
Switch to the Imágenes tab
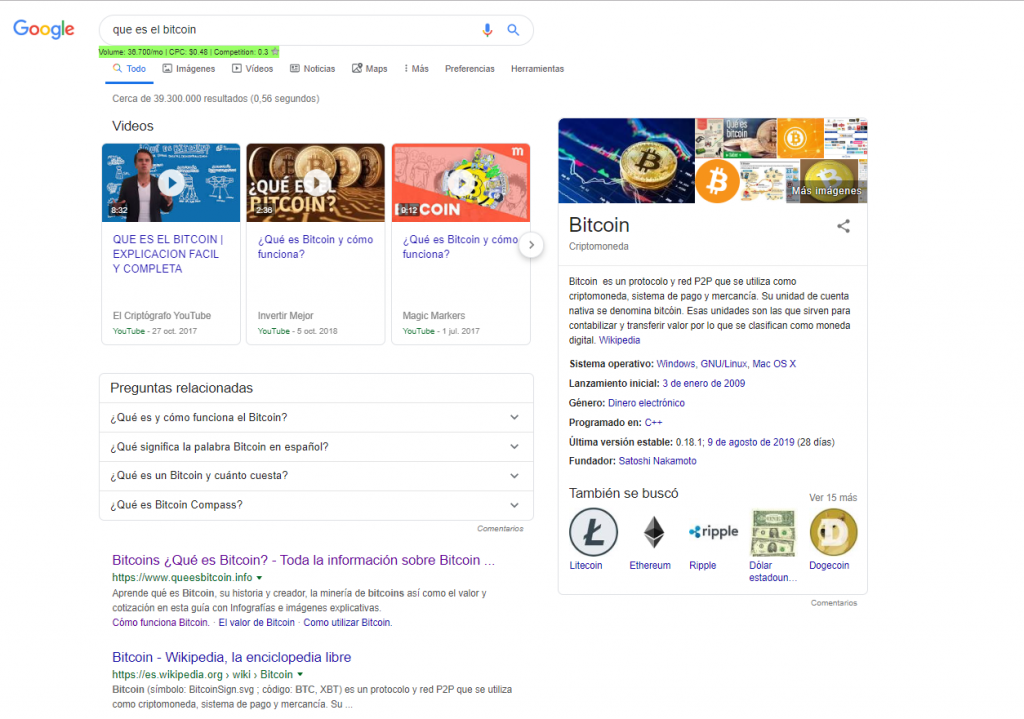pyautogui.click(x=188, y=69)
